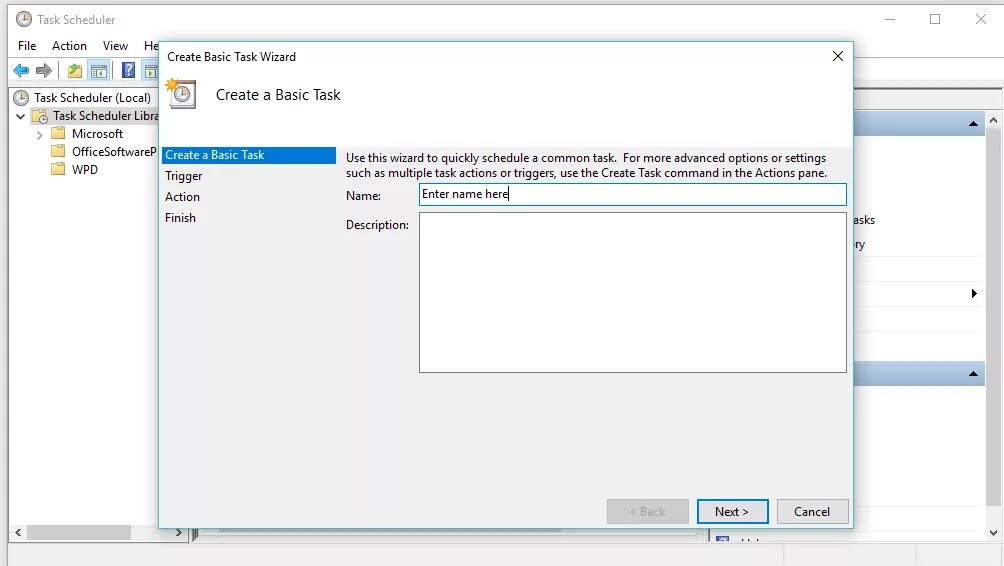The image size is (1004, 566).
Task: Click the Actions pane scroll up arrow
Action: 993,120
